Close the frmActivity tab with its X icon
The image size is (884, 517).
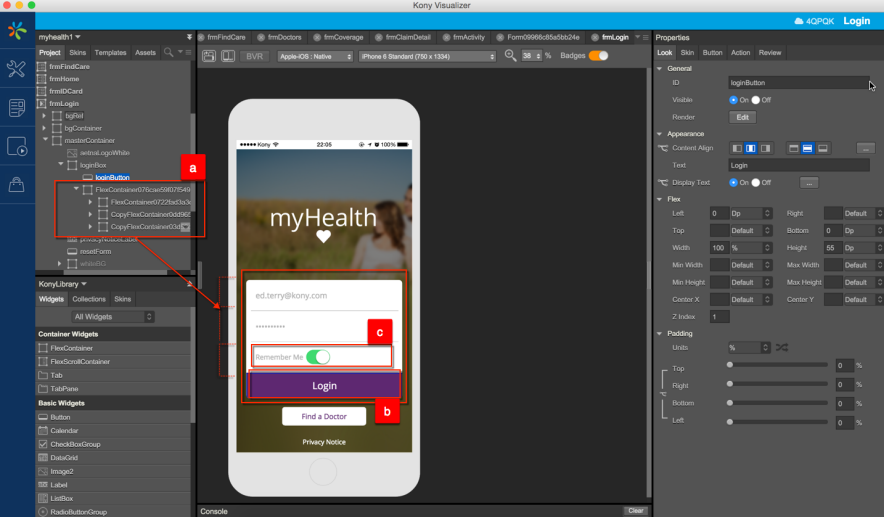click(447, 37)
